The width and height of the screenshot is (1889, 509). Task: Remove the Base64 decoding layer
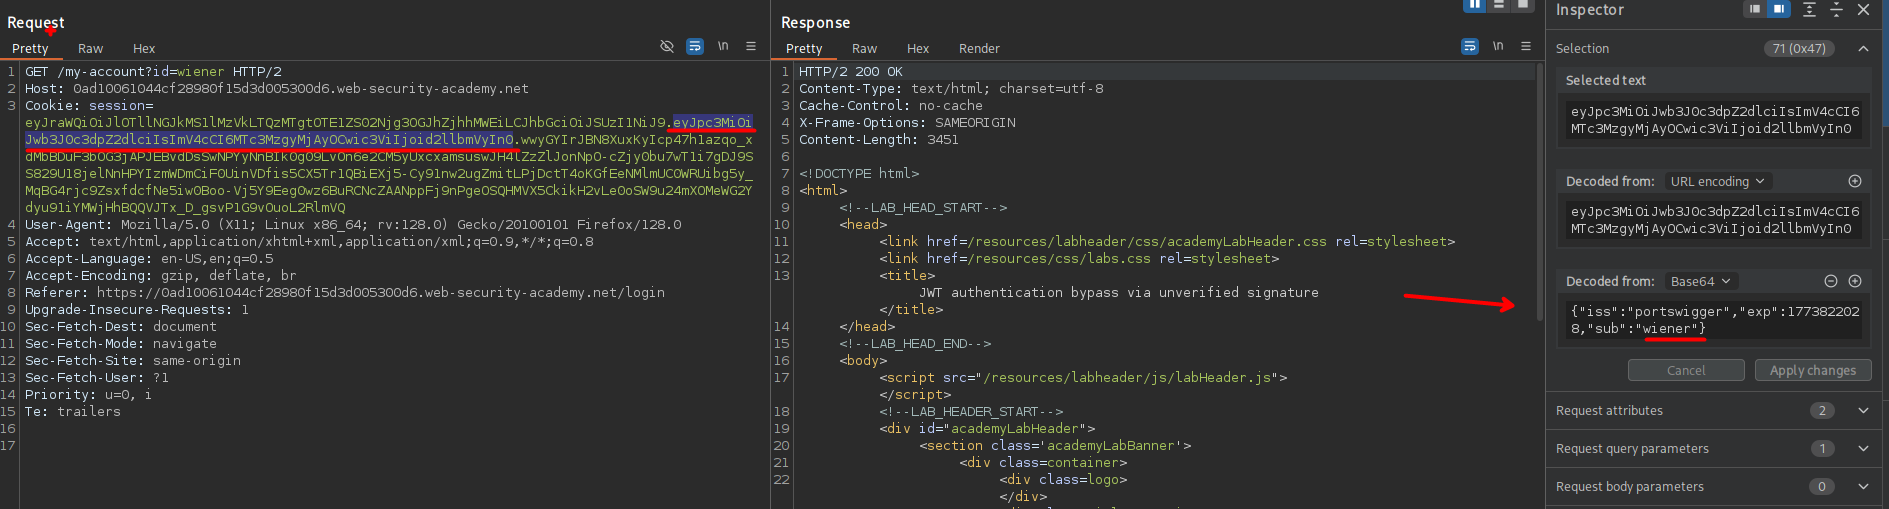click(x=1831, y=281)
